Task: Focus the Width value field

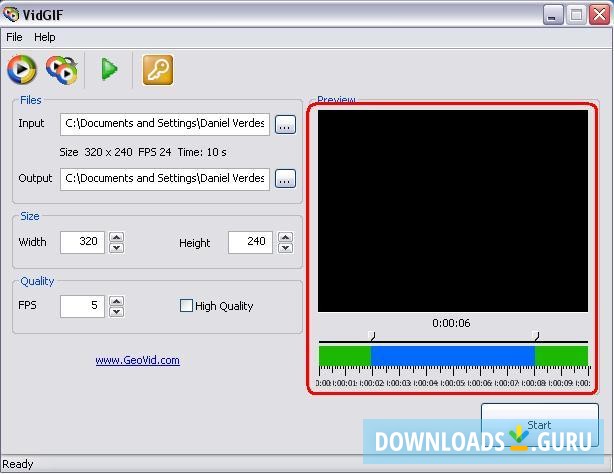Action: point(82,242)
